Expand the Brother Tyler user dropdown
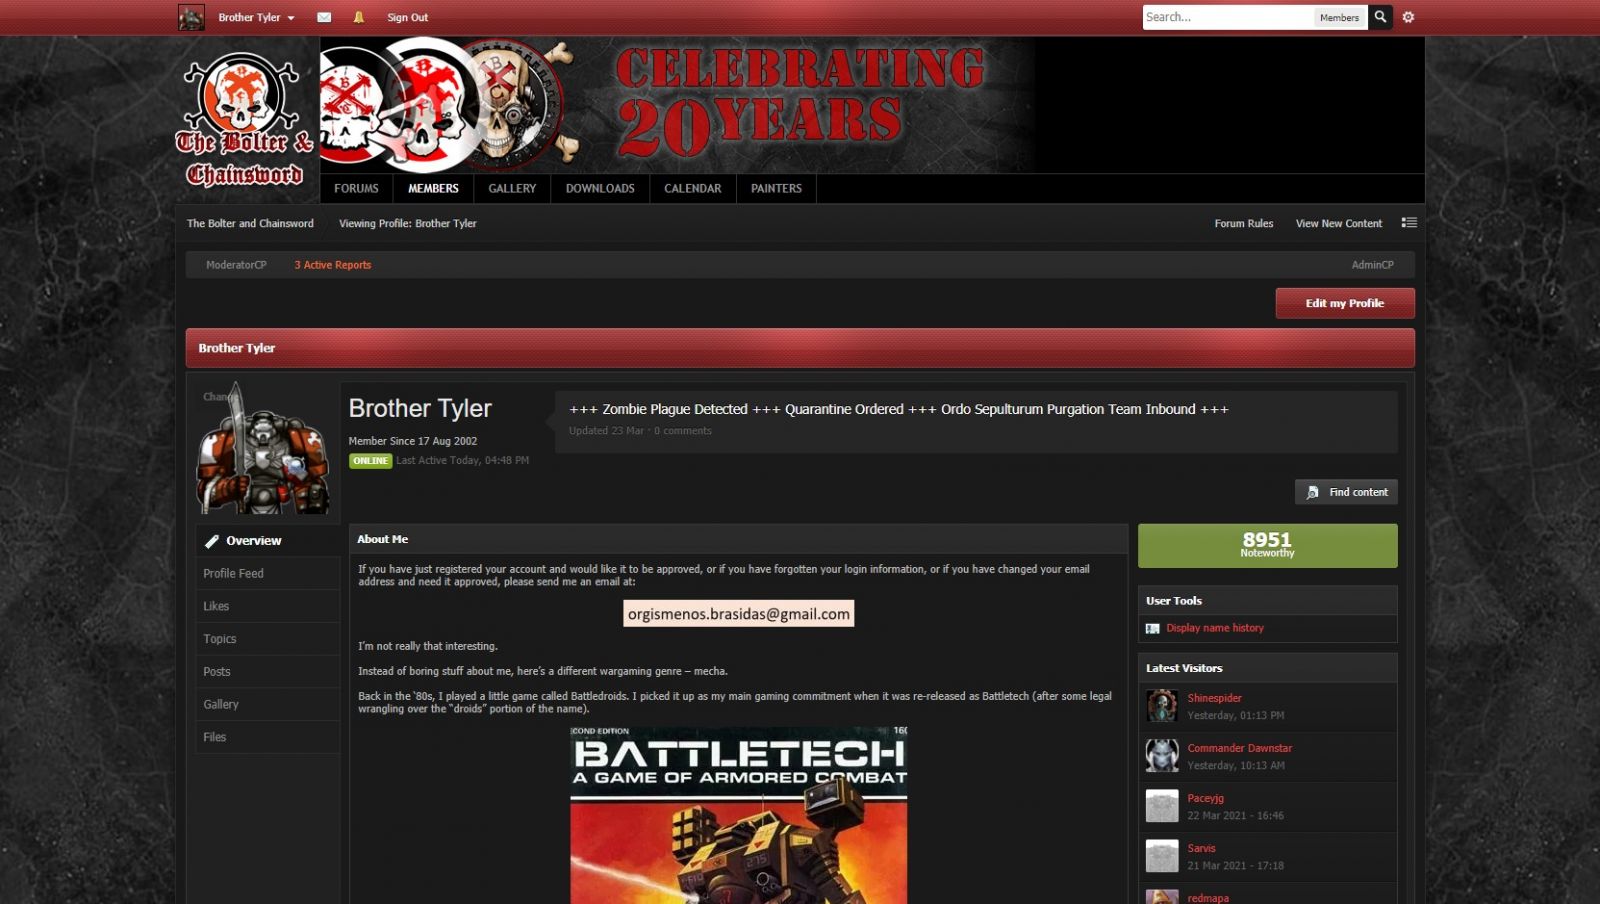Screen dimensions: 1600x904 (256, 17)
